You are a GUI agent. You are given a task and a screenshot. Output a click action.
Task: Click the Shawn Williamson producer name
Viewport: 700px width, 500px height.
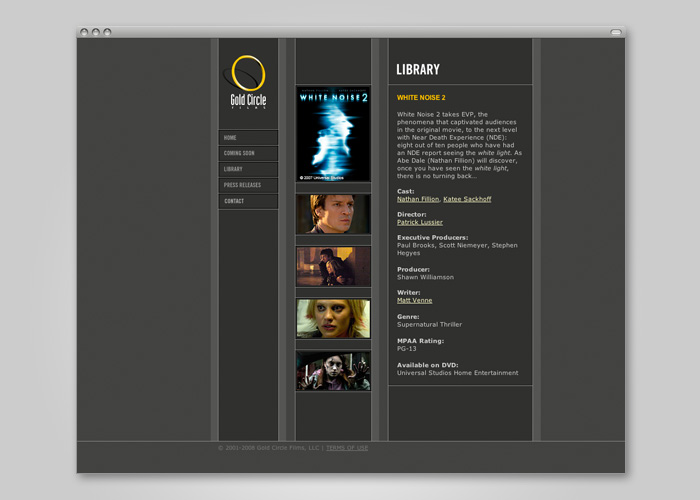pyautogui.click(x=425, y=277)
